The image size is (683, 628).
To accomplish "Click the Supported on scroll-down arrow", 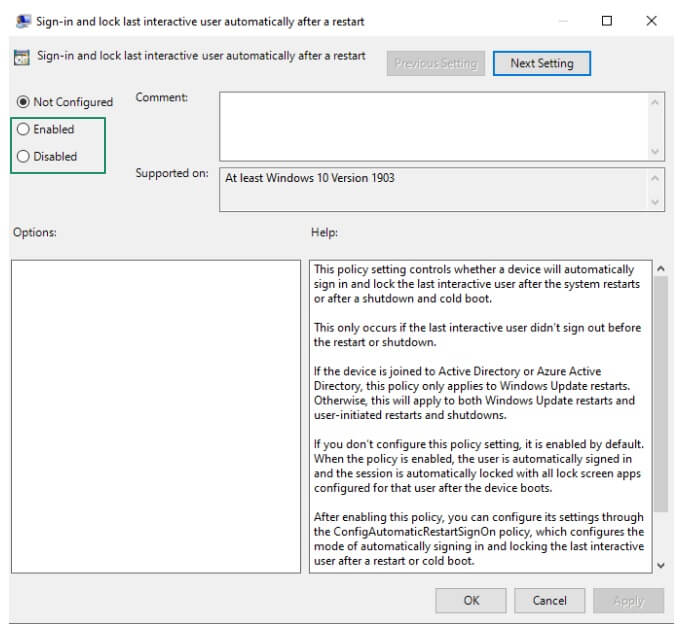I will (655, 202).
